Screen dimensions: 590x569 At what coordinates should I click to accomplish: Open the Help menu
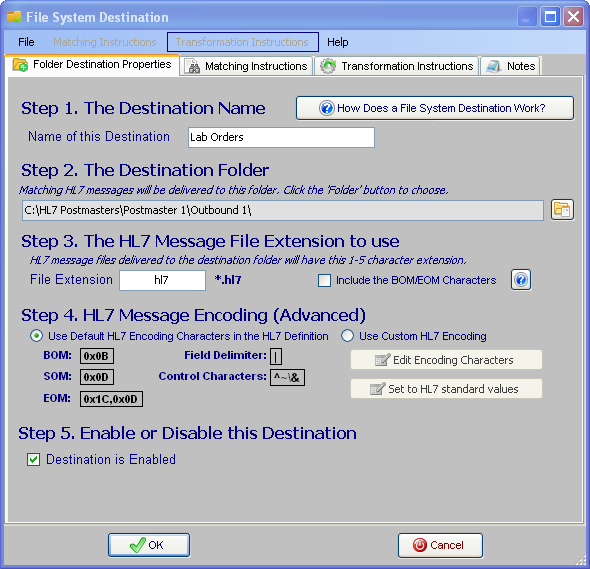(x=338, y=42)
